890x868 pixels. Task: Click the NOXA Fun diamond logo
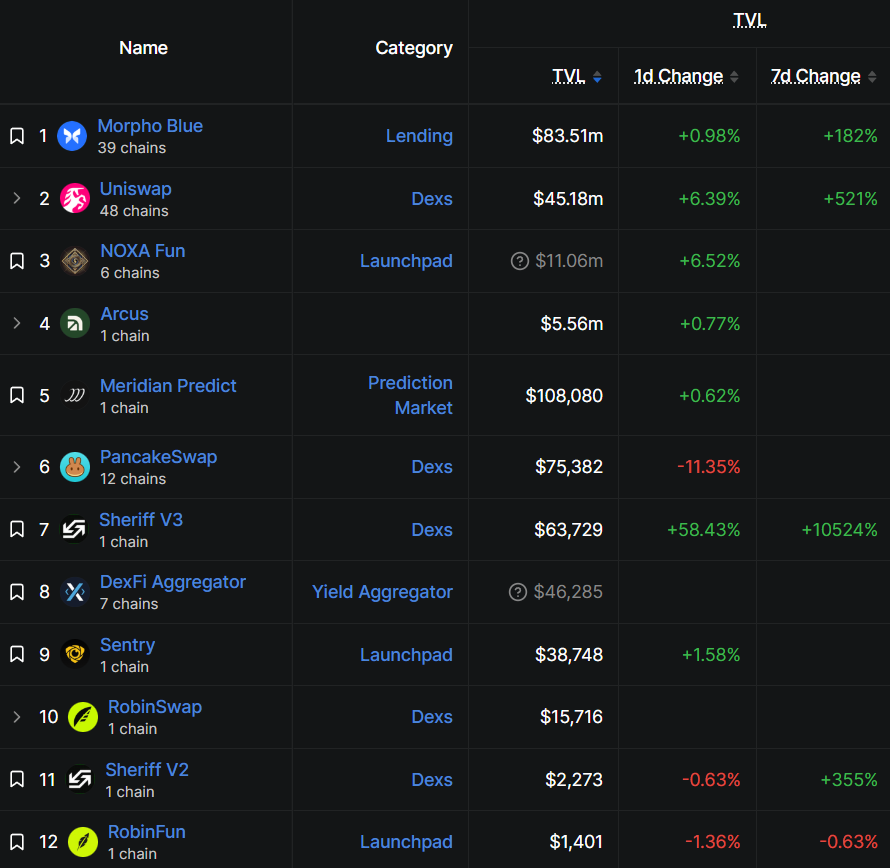(75, 261)
